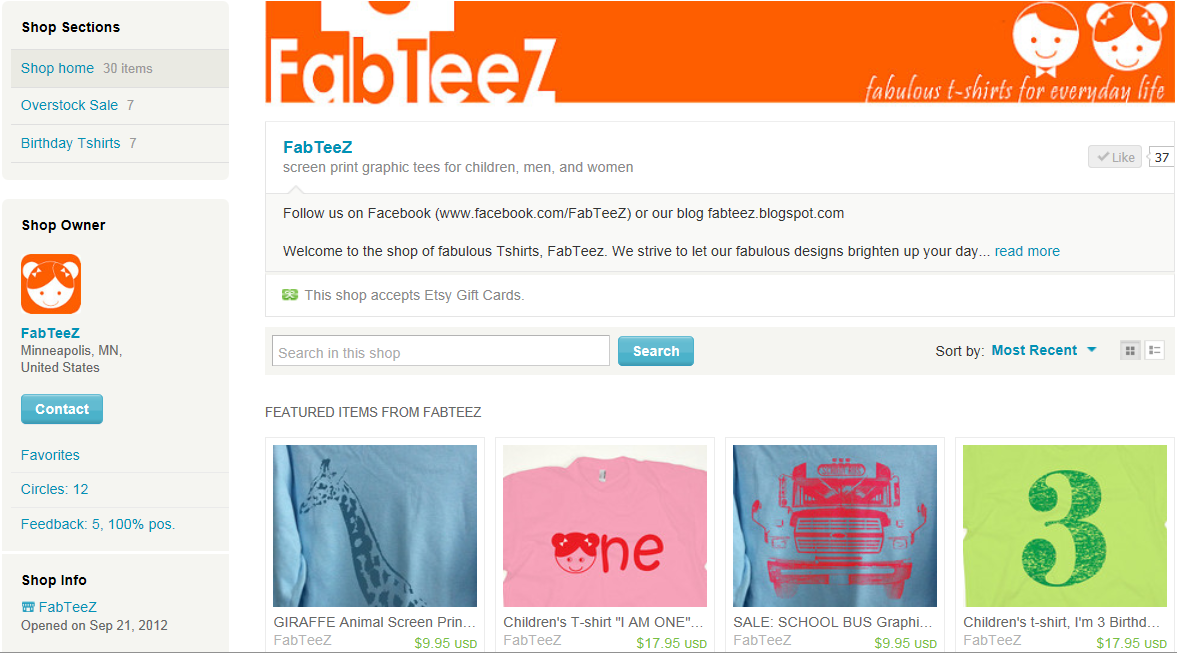Click the FabTeeZ shop owner avatar
This screenshot has height=654, width=1177.
click(x=51, y=284)
